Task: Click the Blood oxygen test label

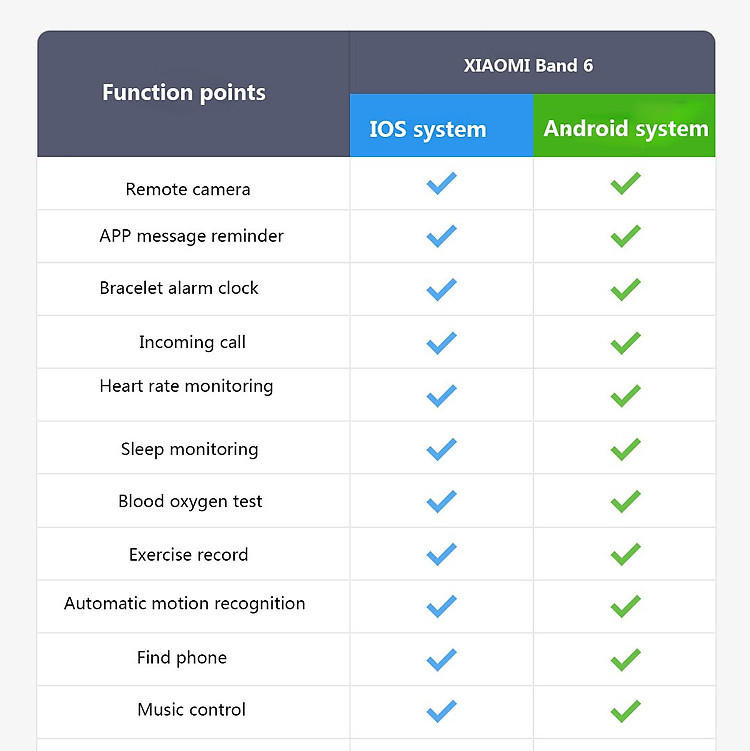Action: 190,501
